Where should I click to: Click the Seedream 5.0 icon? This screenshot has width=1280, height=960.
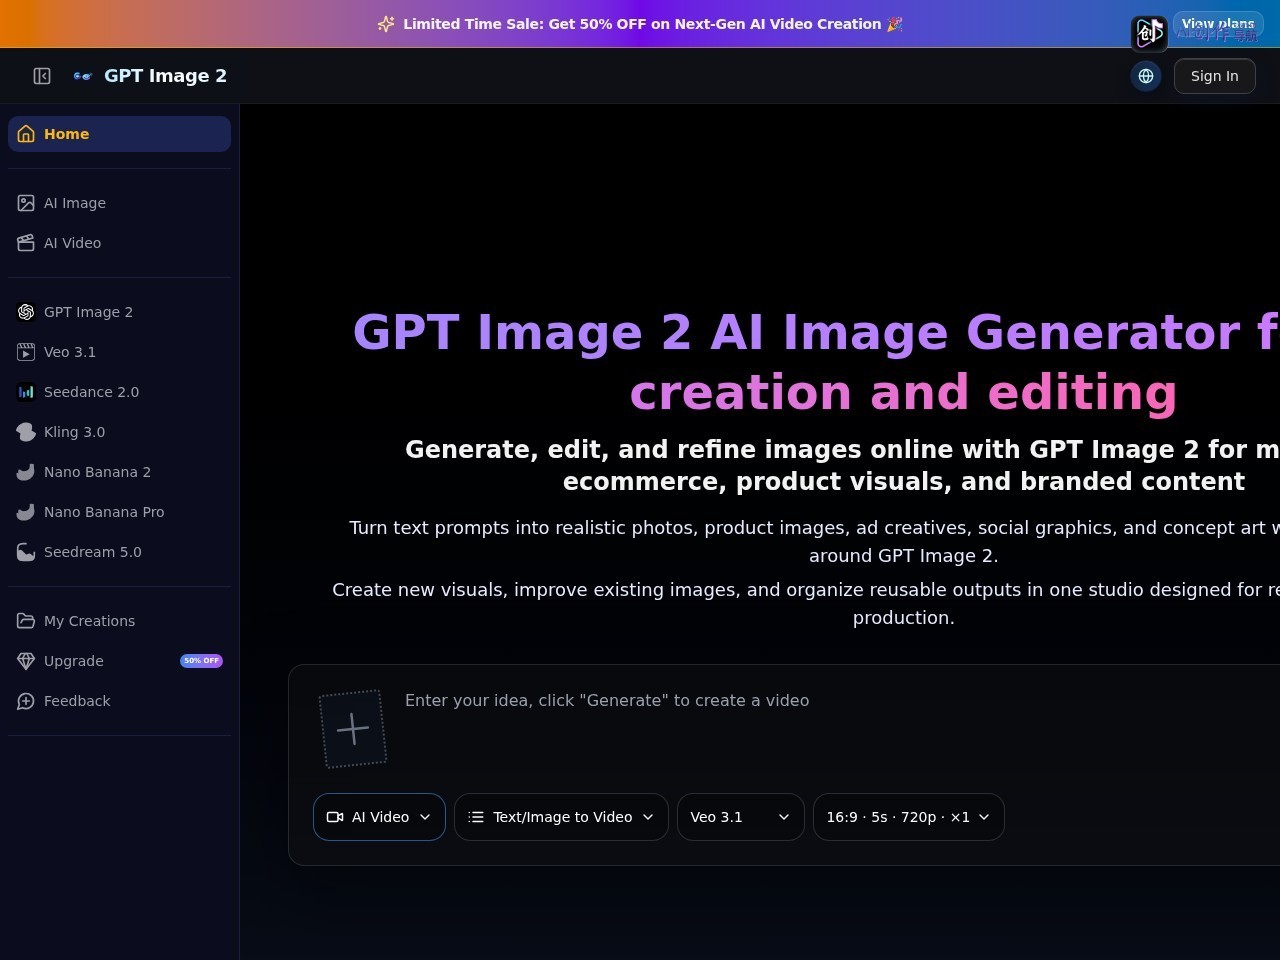tap(26, 552)
